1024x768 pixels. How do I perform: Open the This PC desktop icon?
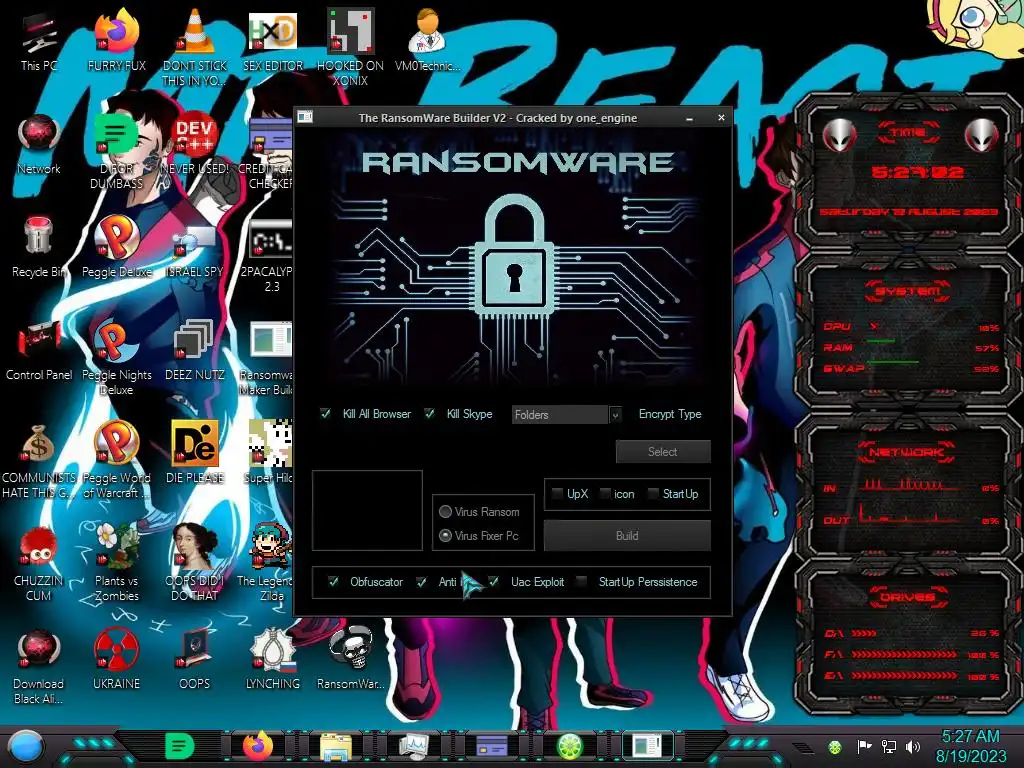click(39, 41)
